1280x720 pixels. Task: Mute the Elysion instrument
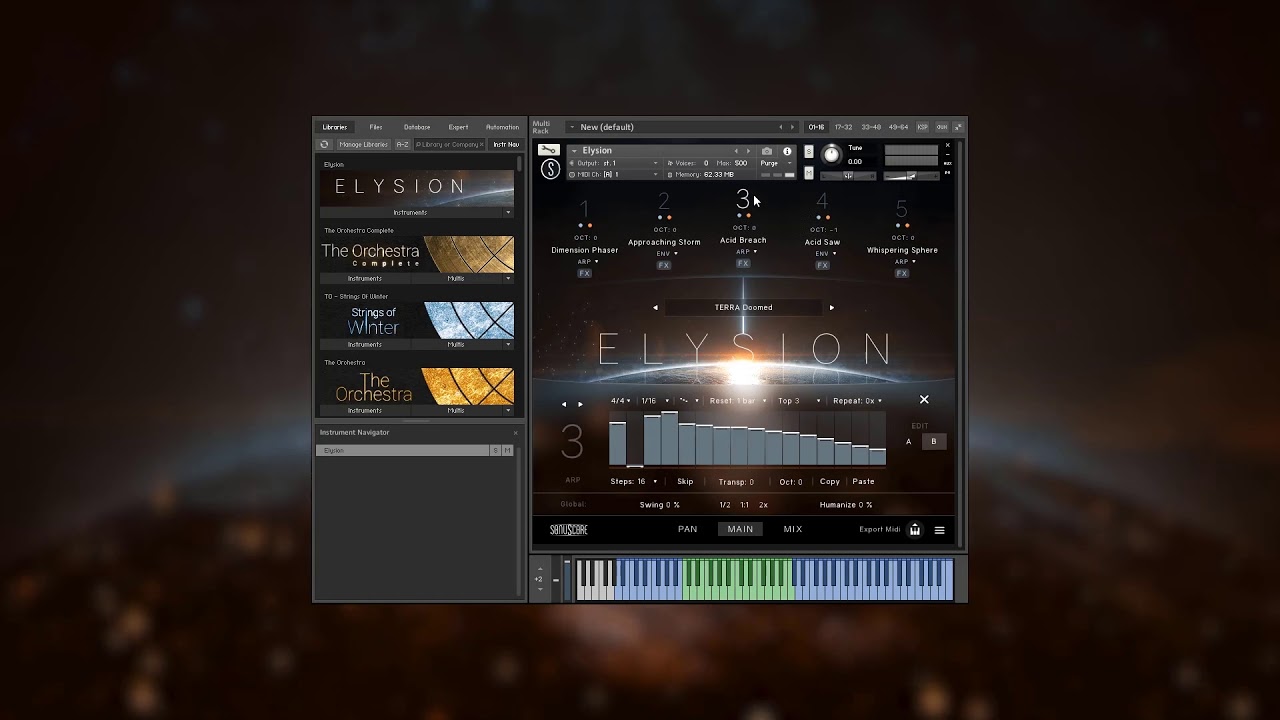tap(809, 172)
